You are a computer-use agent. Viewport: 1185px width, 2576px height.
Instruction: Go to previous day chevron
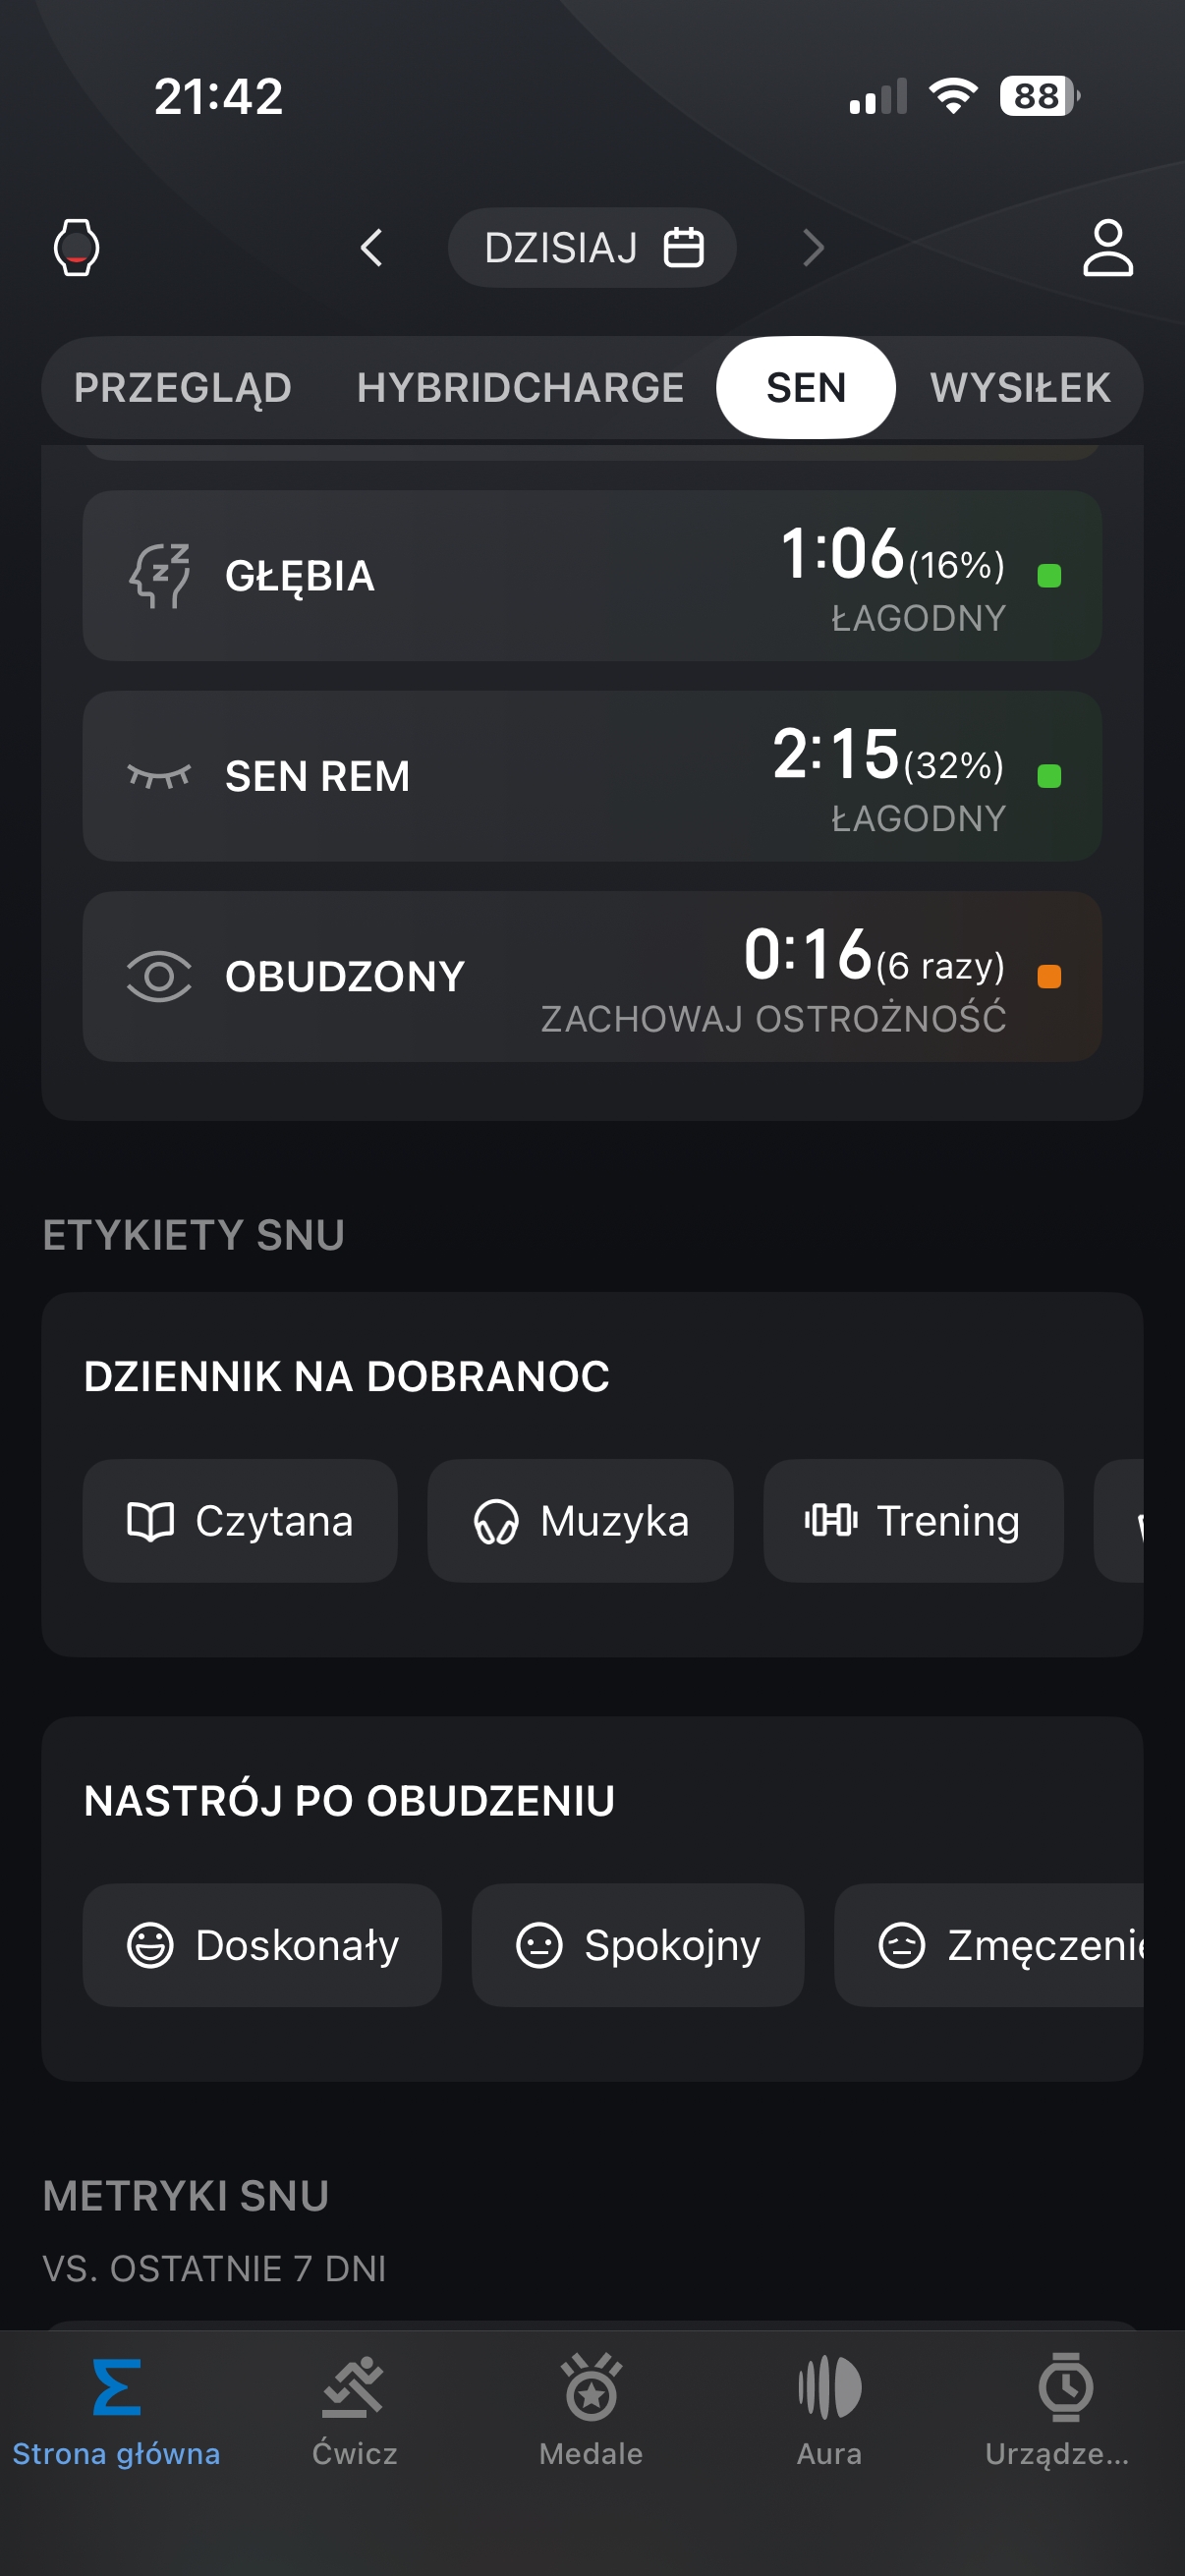[x=371, y=247]
